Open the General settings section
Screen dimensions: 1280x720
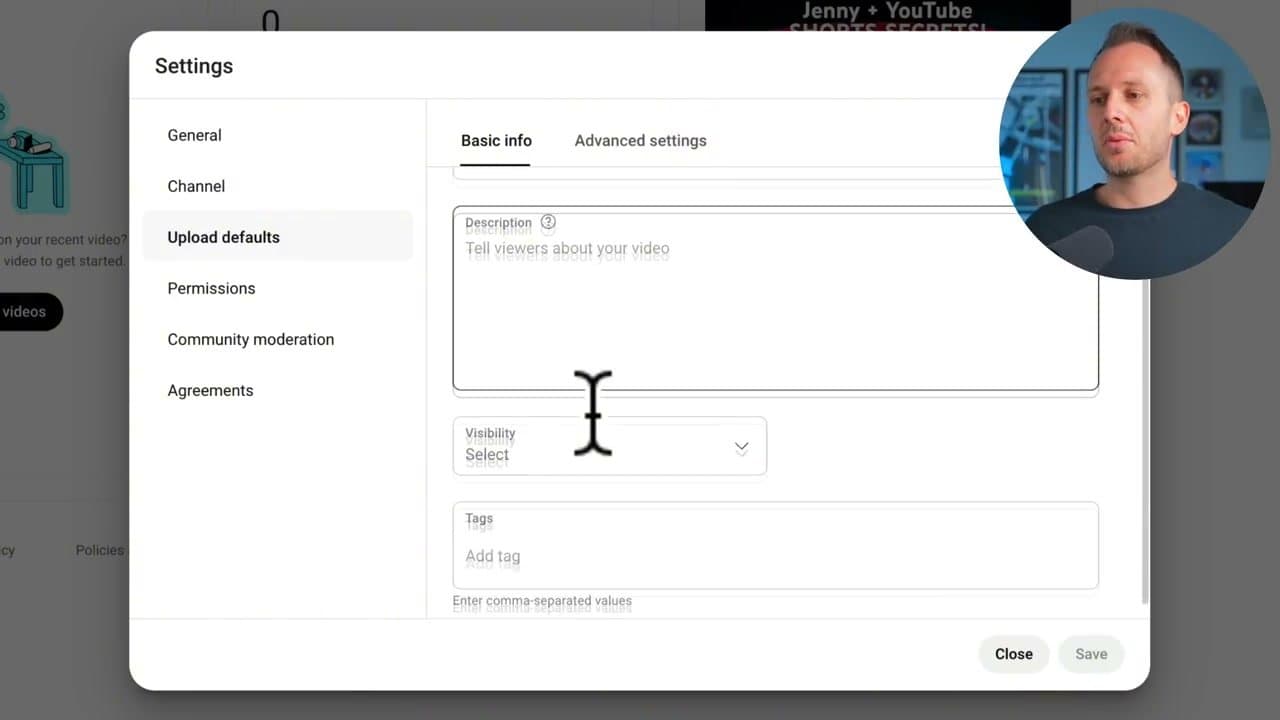click(x=194, y=135)
